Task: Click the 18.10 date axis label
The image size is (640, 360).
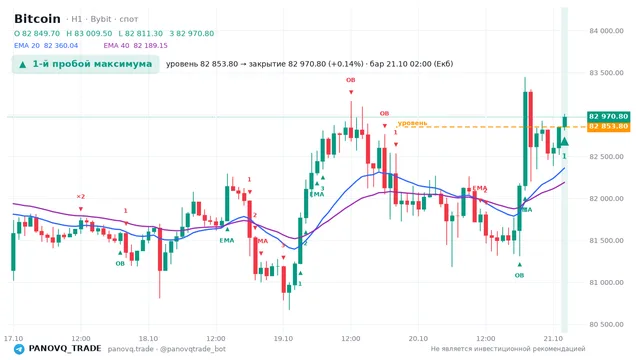Action: click(148, 339)
